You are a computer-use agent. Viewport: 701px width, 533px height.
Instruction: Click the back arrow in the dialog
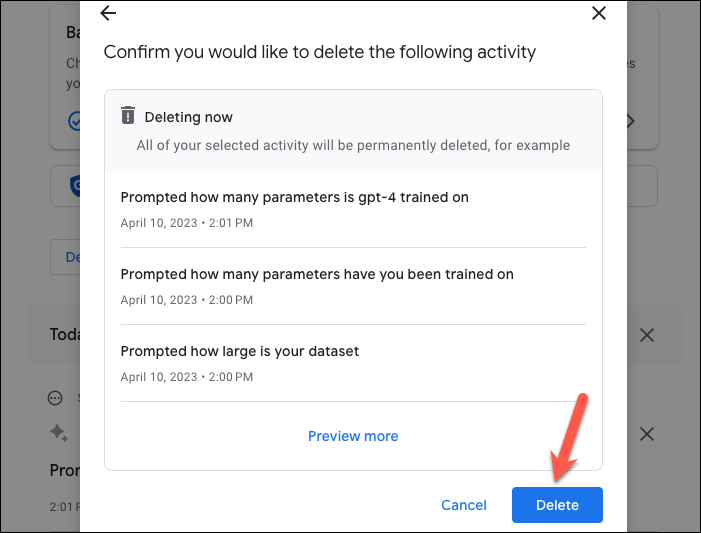[x=108, y=13]
